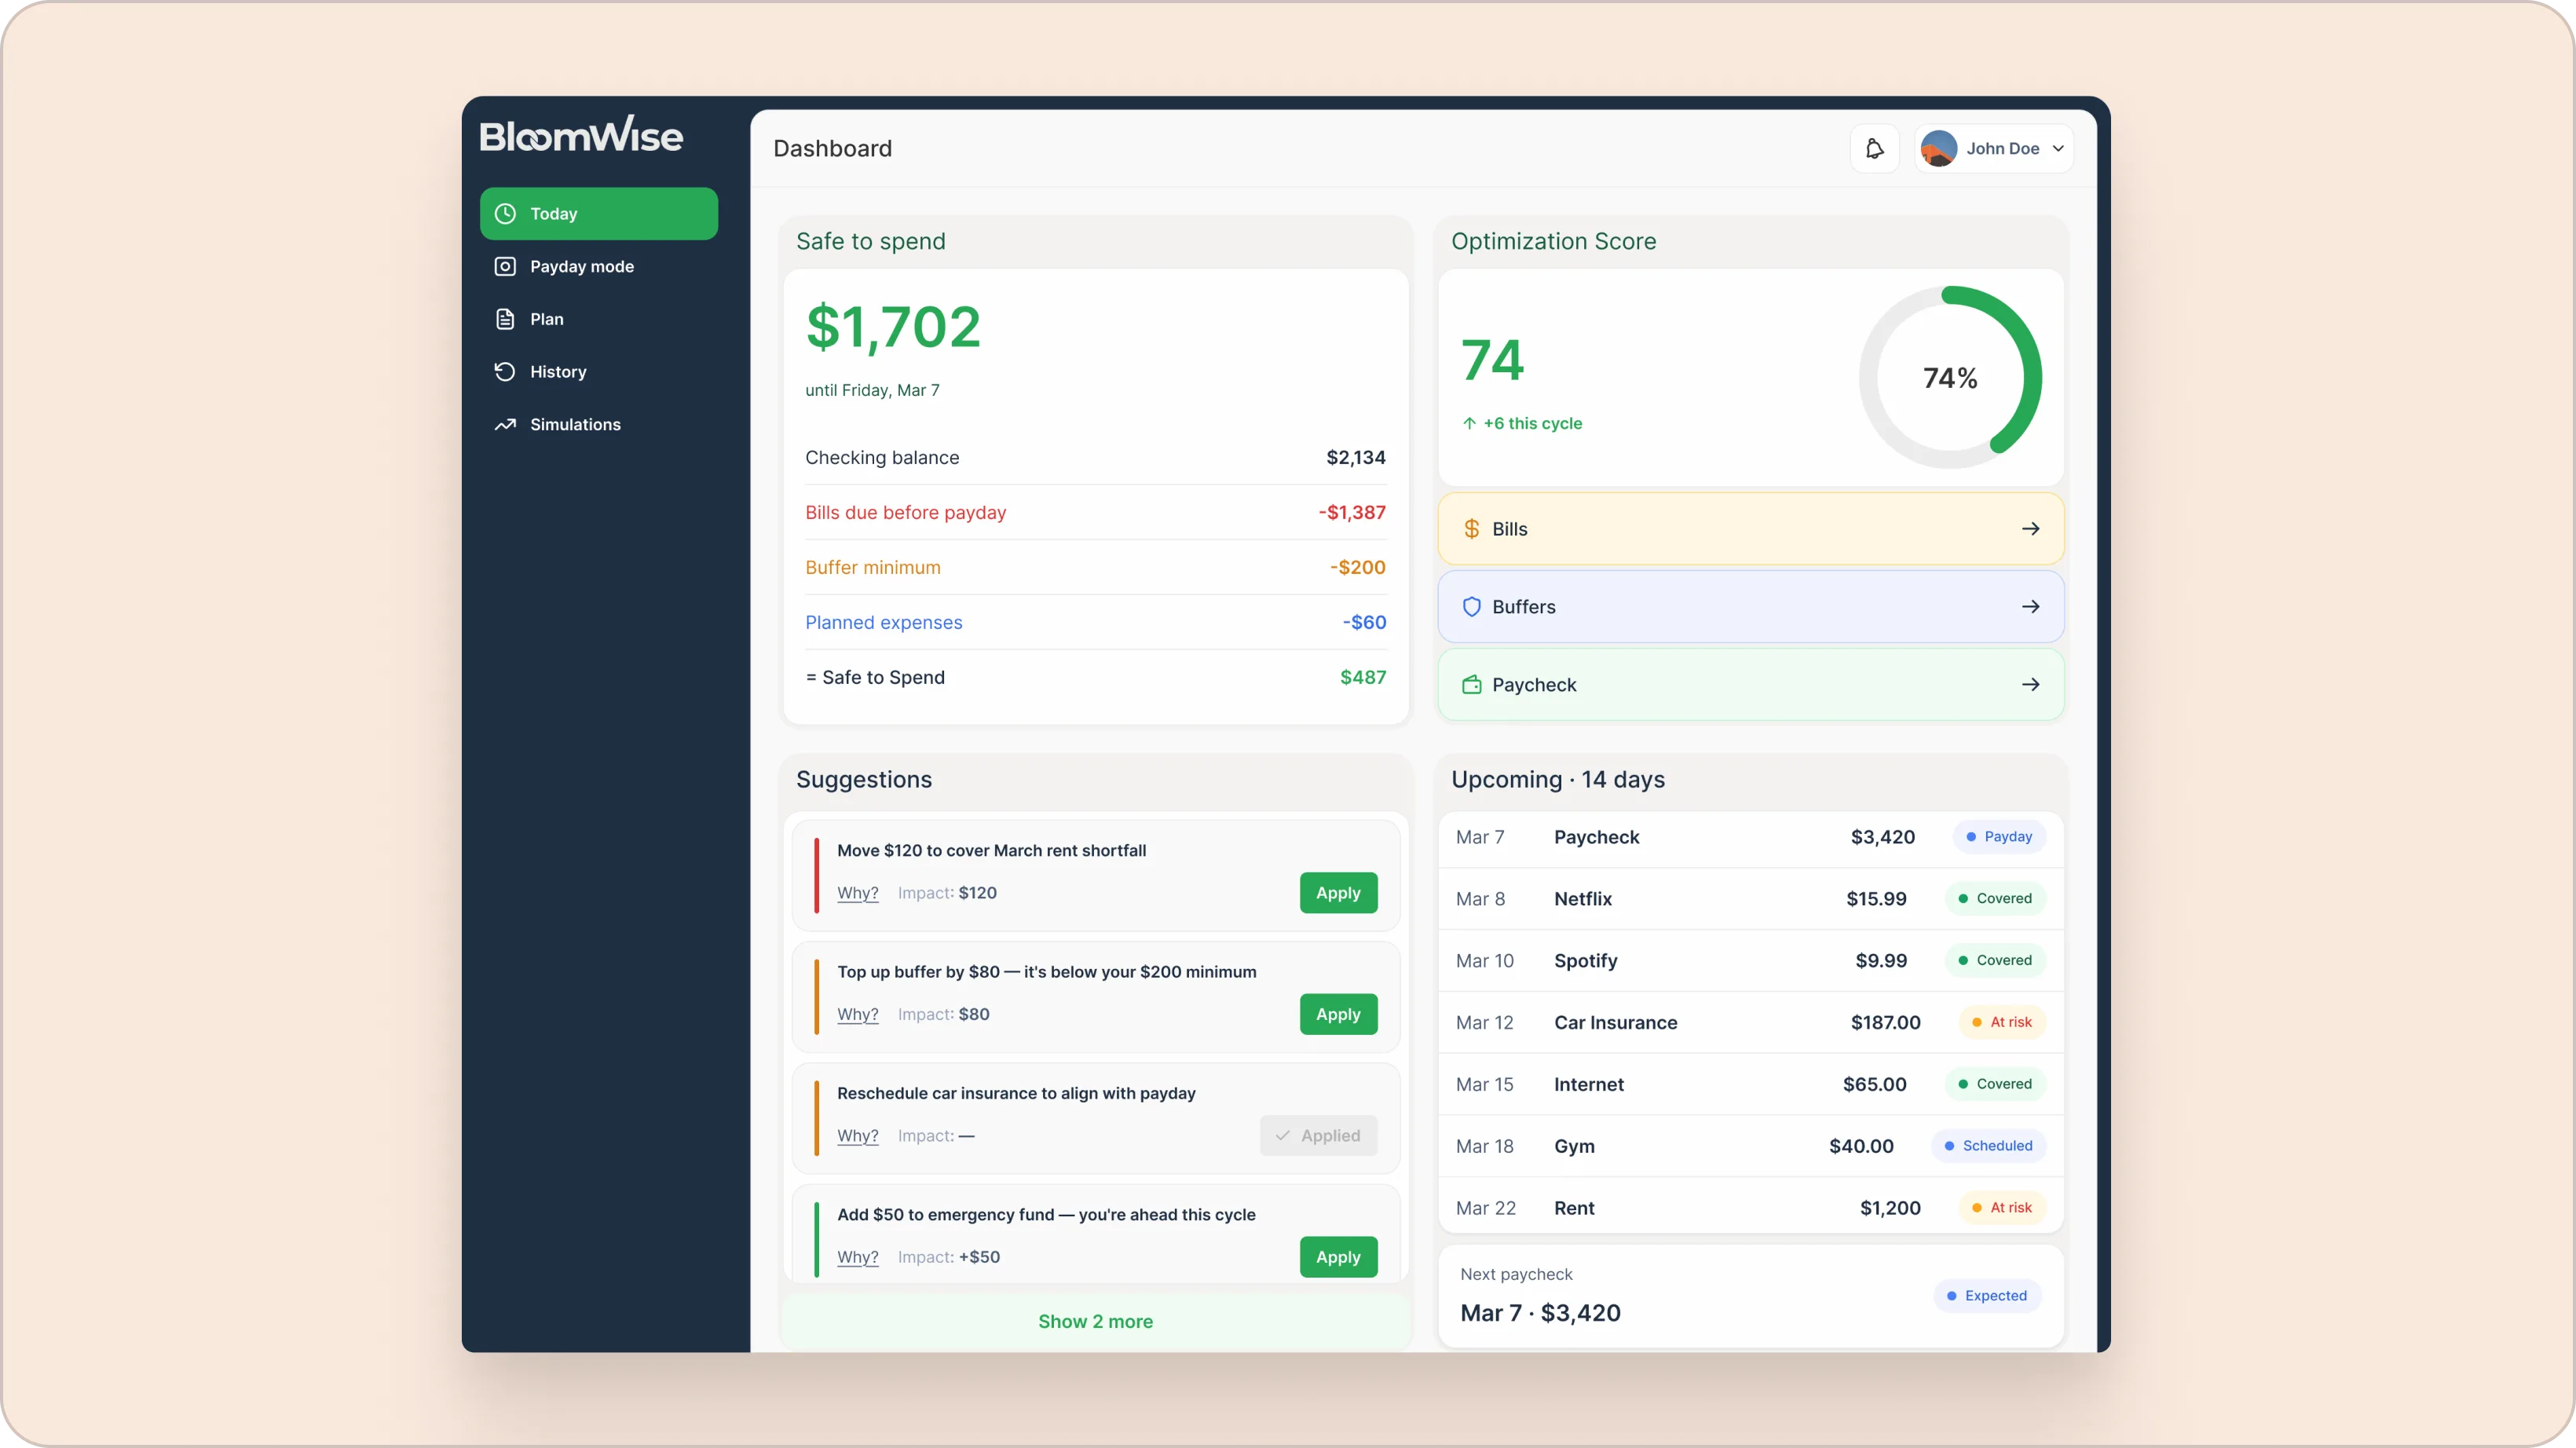Click the Covered badge on the Spotify row
This screenshot has height=1448, width=2576.
[1995, 960]
